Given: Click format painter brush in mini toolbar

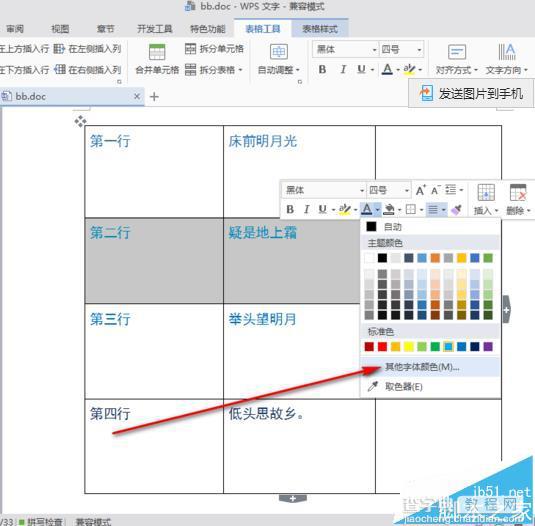Looking at the screenshot, I should 456,209.
